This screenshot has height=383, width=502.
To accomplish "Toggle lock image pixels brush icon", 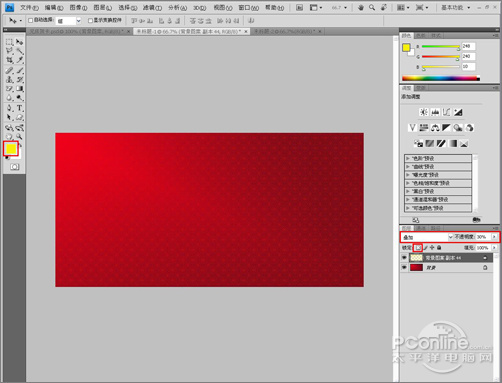I will [x=426, y=248].
